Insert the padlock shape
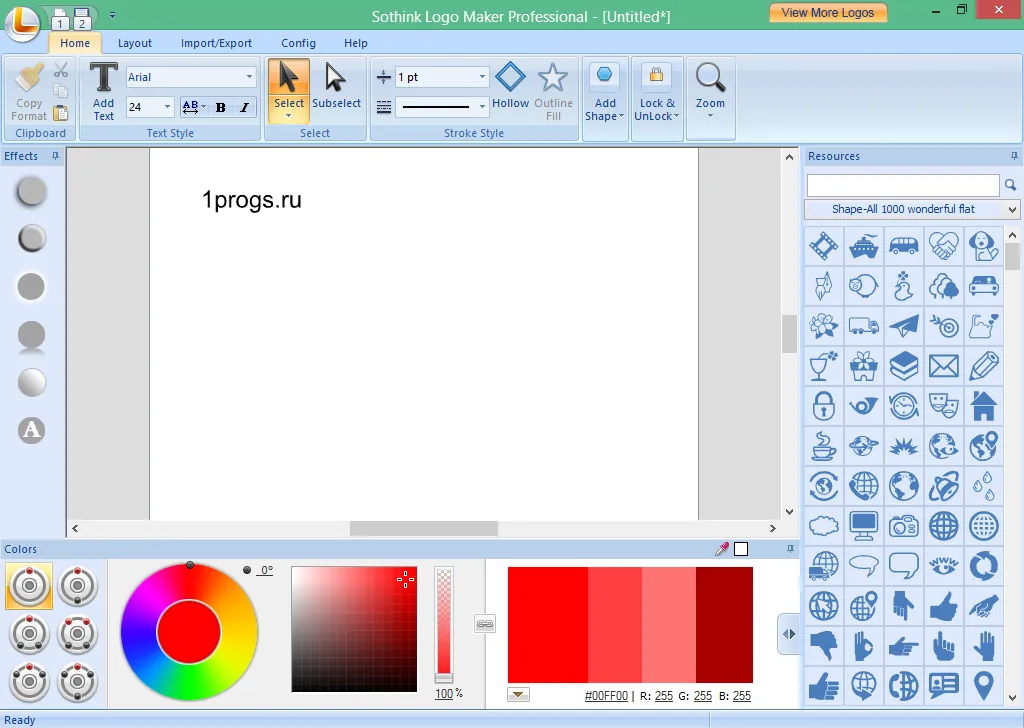The image size is (1024, 728). pos(824,406)
